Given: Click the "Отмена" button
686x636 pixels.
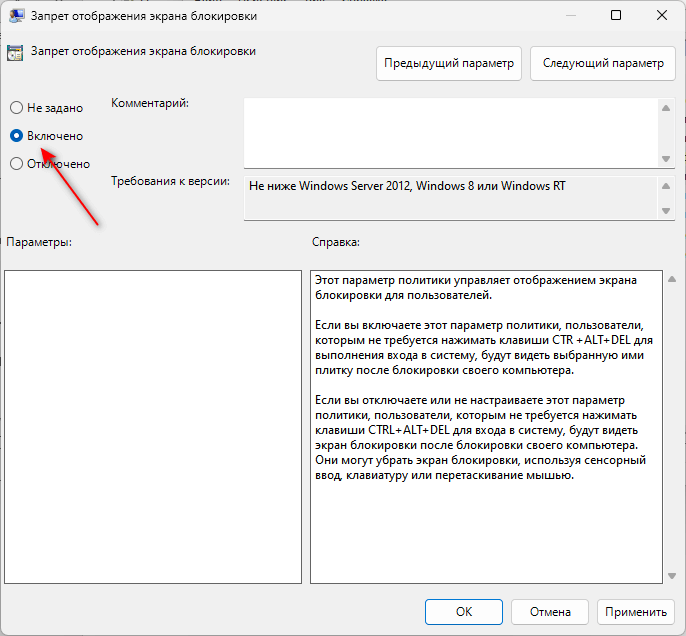Looking at the screenshot, I should [x=550, y=612].
